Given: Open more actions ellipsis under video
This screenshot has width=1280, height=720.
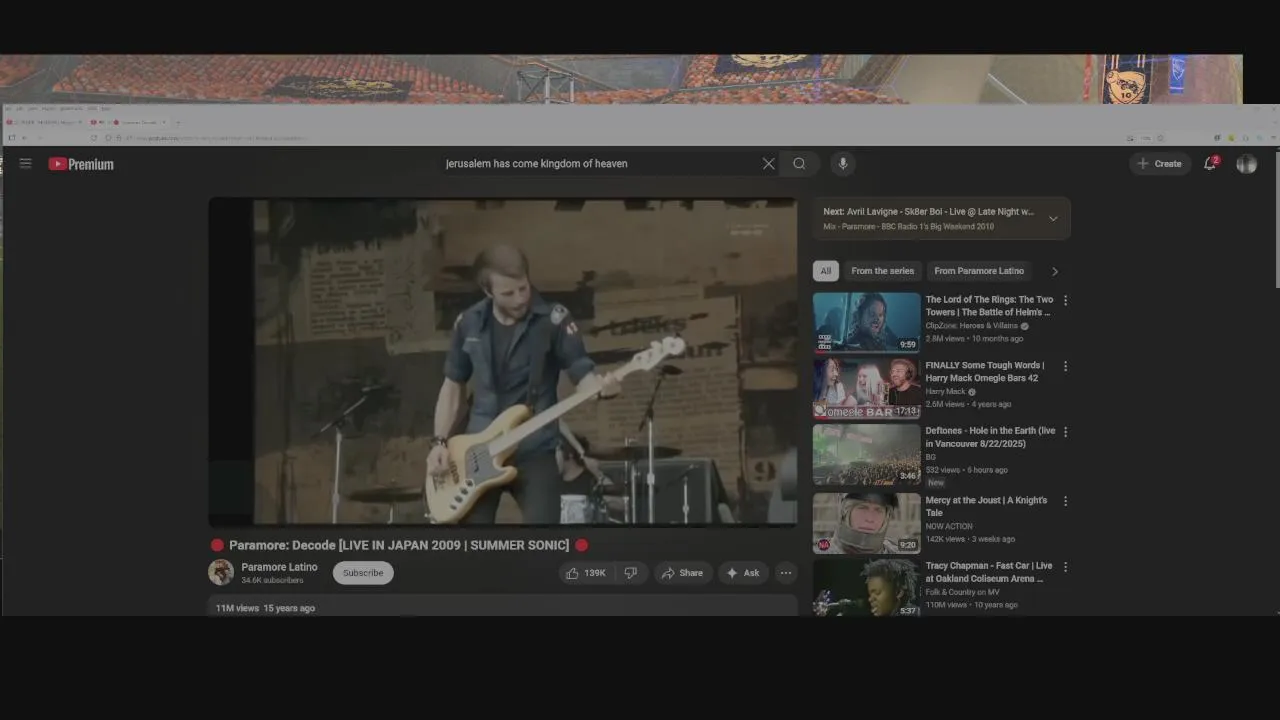Looking at the screenshot, I should pos(786,573).
